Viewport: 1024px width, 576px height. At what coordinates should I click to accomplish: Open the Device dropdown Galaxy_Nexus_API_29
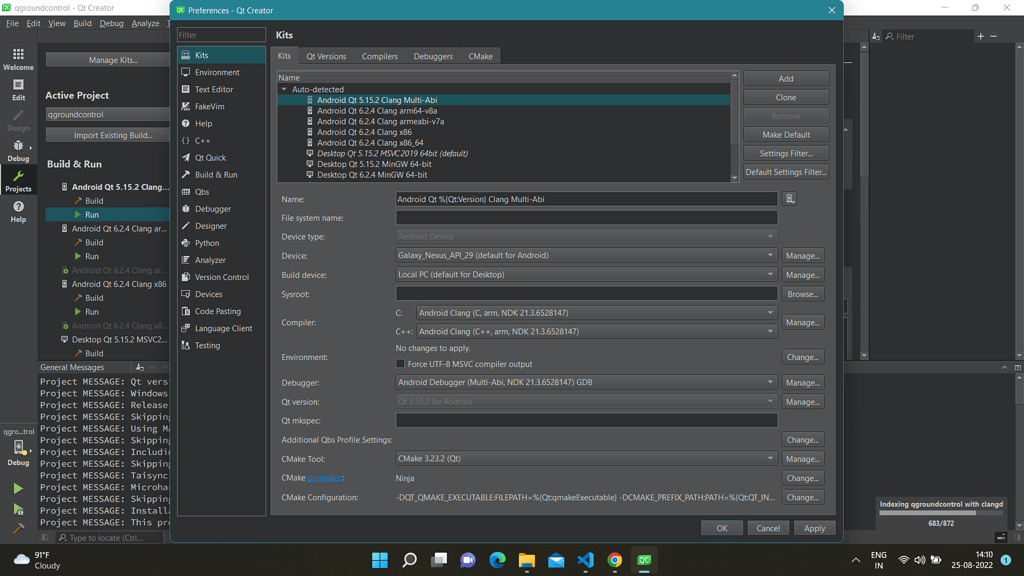click(586, 255)
